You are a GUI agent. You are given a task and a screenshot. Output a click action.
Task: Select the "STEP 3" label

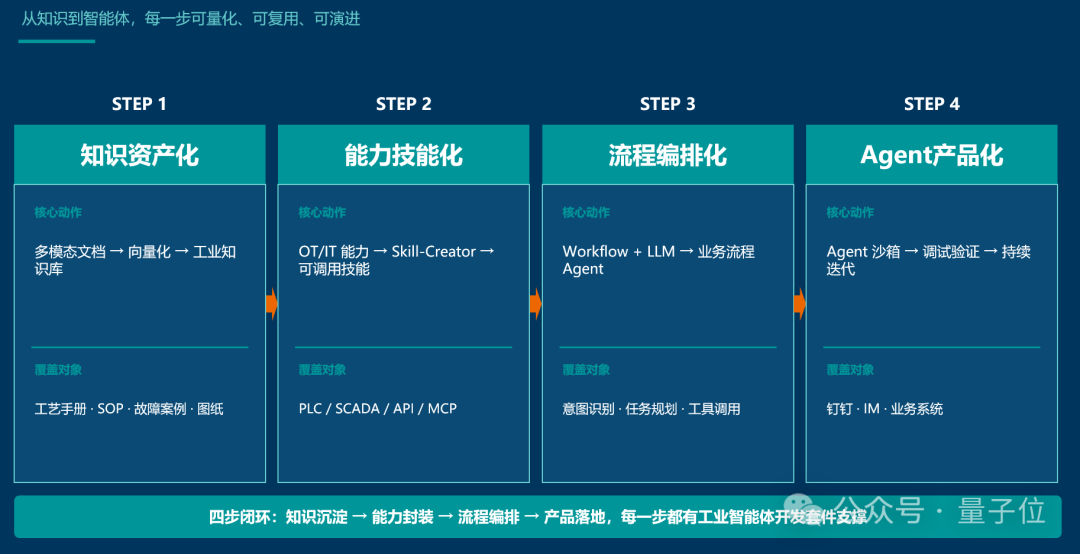pos(667,104)
